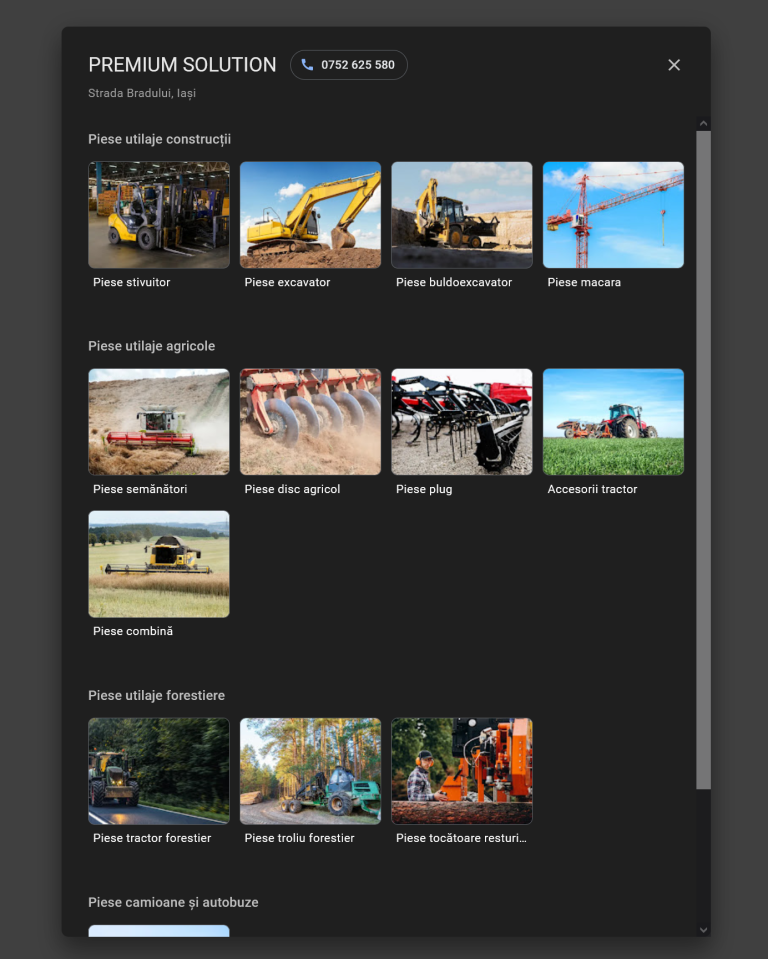Click the 'Piese tractor forestier' label

pos(152,838)
